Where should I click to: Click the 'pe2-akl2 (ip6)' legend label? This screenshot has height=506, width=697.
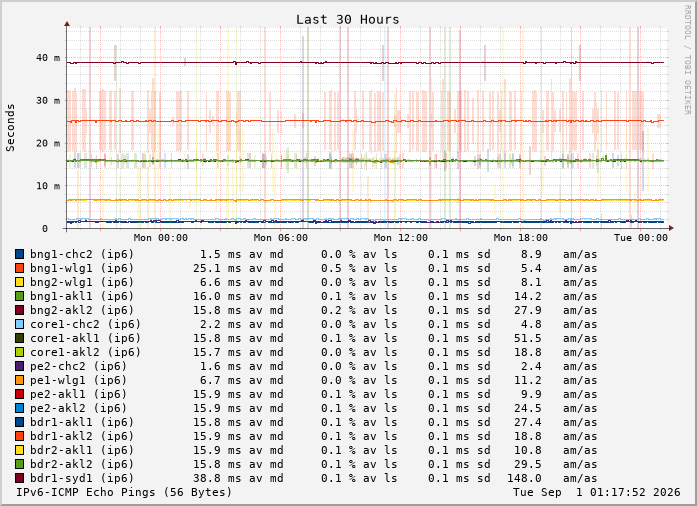pyautogui.click(x=78, y=408)
